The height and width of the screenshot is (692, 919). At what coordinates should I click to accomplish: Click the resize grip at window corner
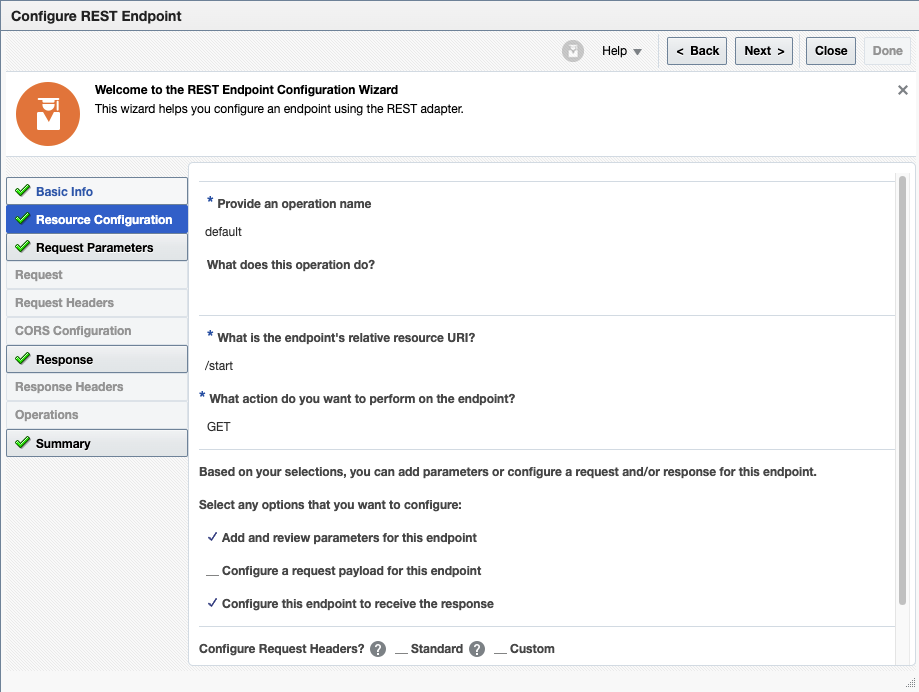point(910,683)
